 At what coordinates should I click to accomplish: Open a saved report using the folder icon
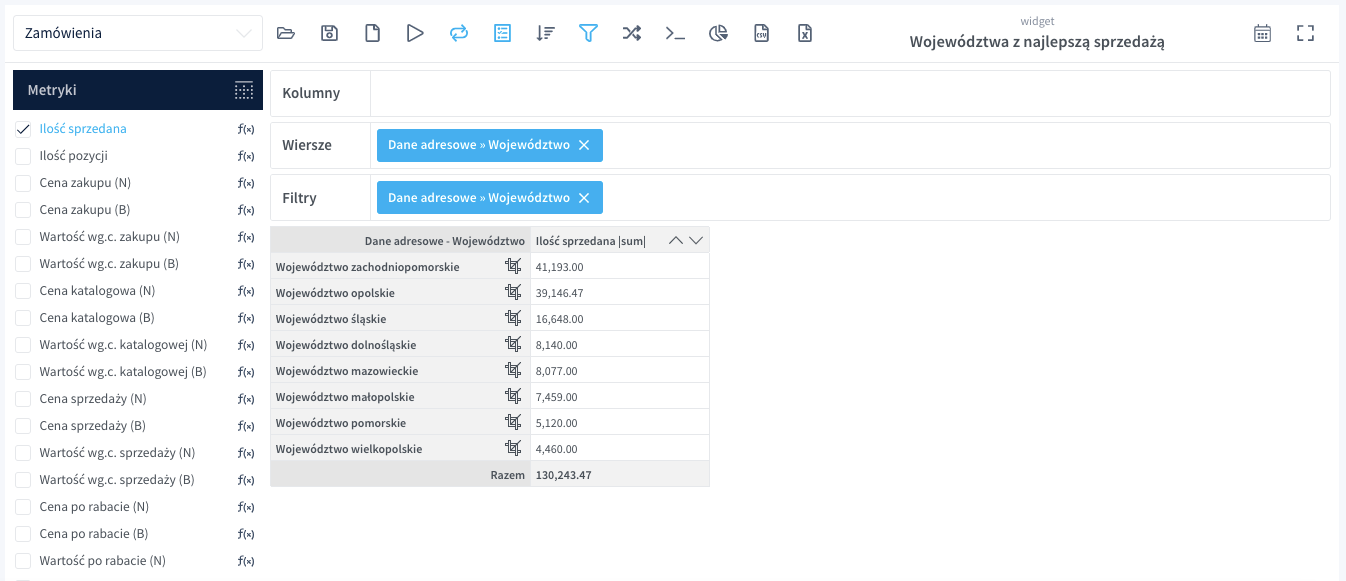coord(286,32)
